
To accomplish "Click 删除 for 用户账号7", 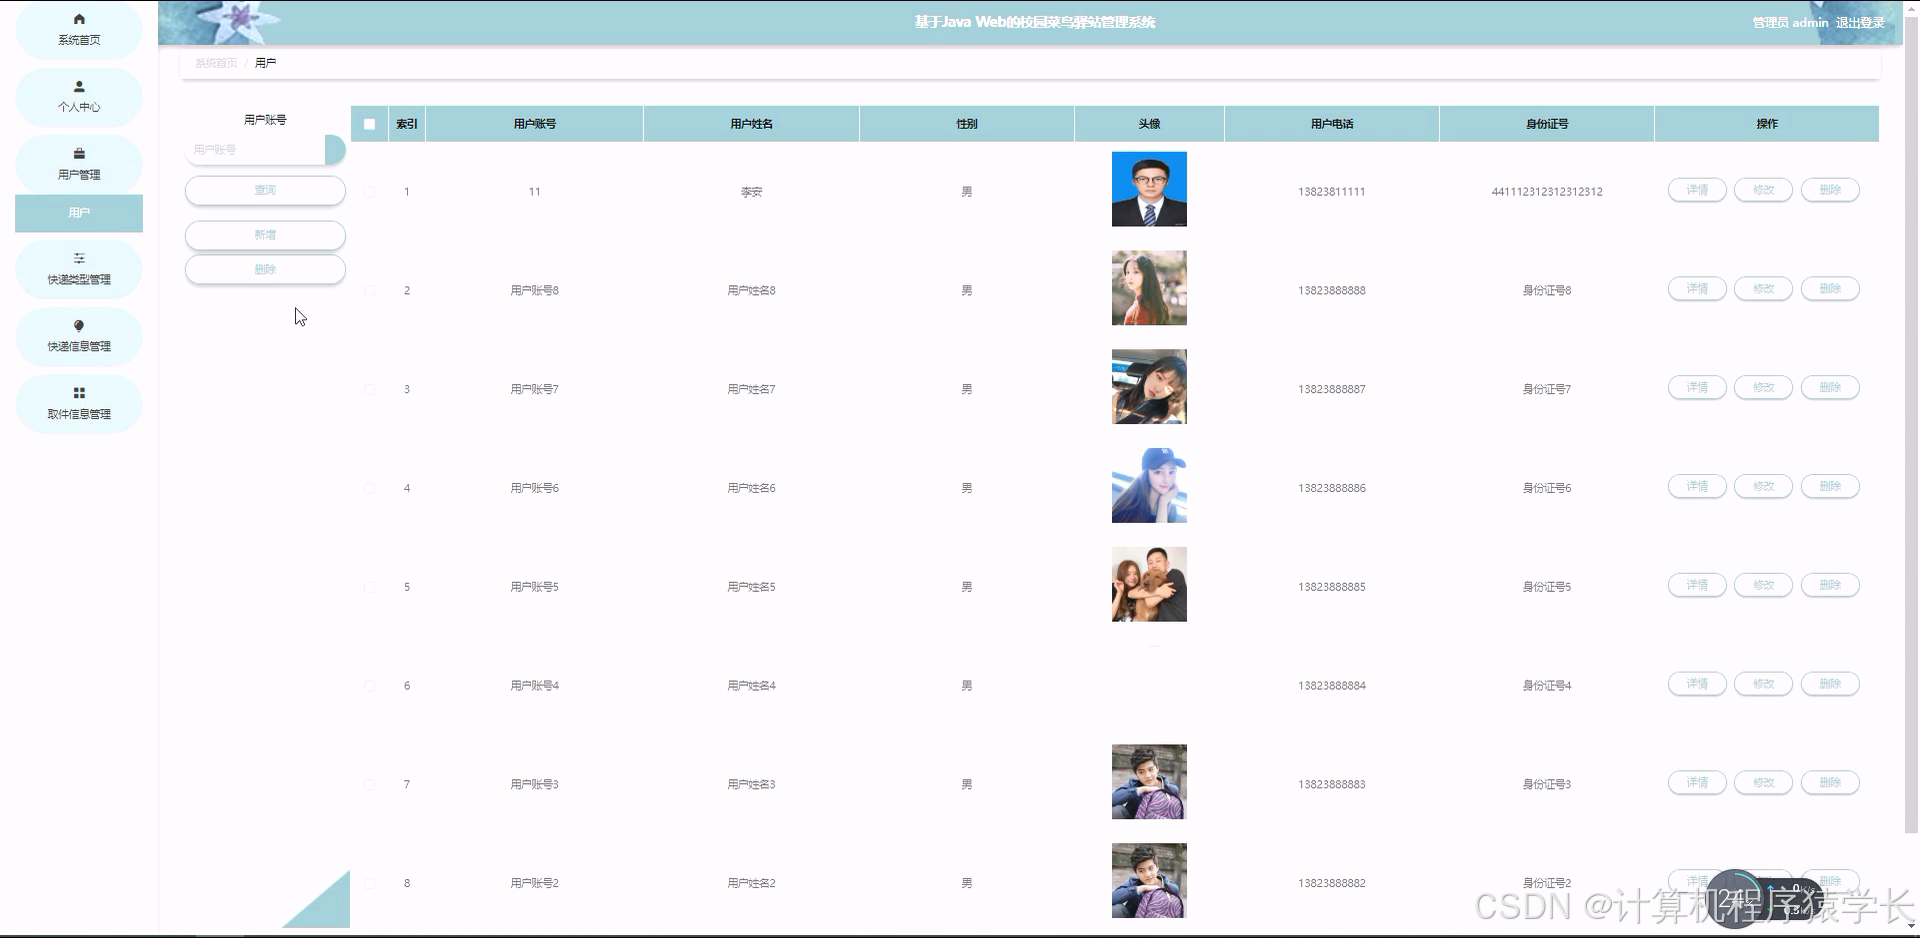I will [1830, 388].
